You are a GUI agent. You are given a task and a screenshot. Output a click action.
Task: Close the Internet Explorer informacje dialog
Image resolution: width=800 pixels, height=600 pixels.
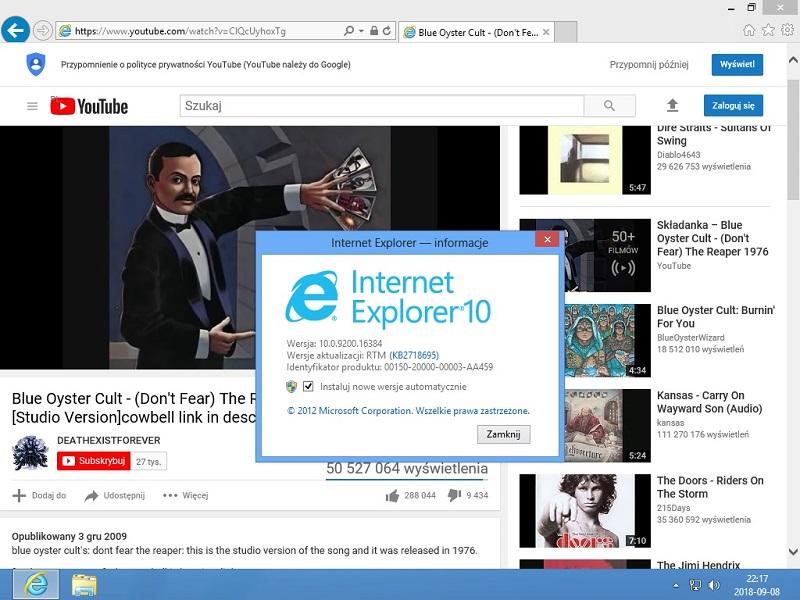[x=547, y=239]
